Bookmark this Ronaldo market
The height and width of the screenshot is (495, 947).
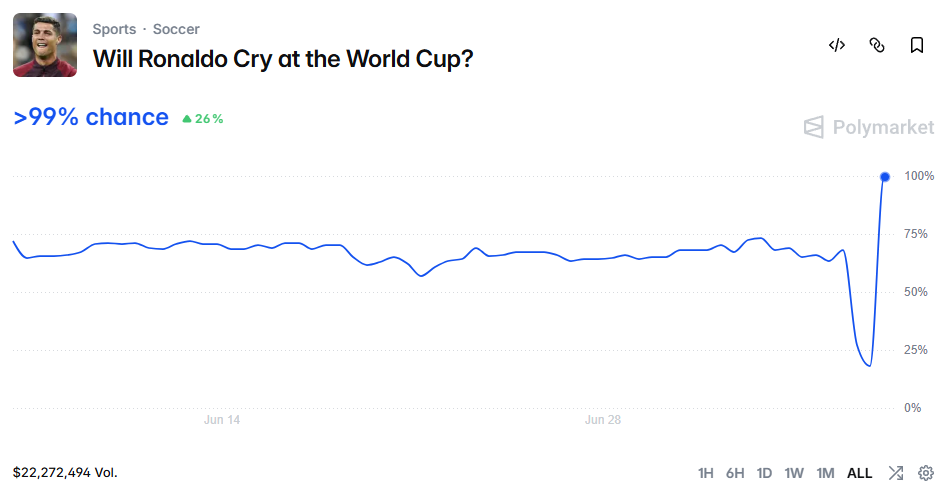point(917,45)
